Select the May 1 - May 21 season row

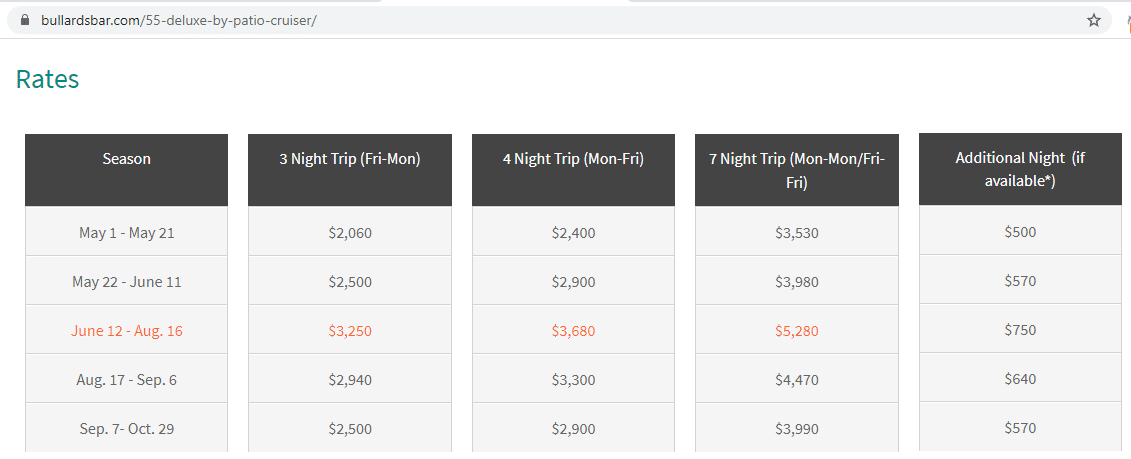point(126,232)
